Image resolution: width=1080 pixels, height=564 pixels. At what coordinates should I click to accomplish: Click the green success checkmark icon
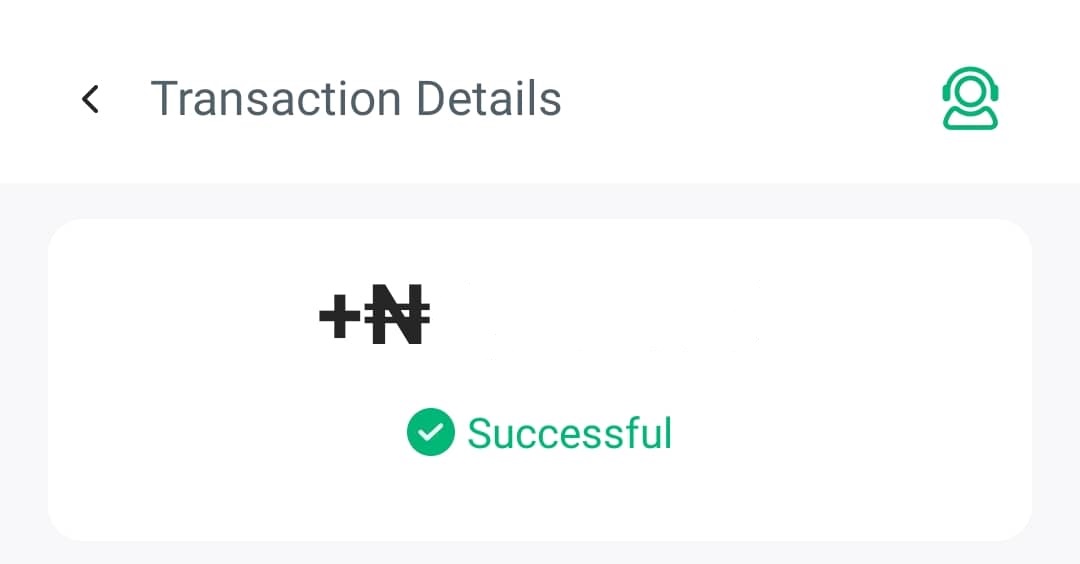[x=430, y=433]
